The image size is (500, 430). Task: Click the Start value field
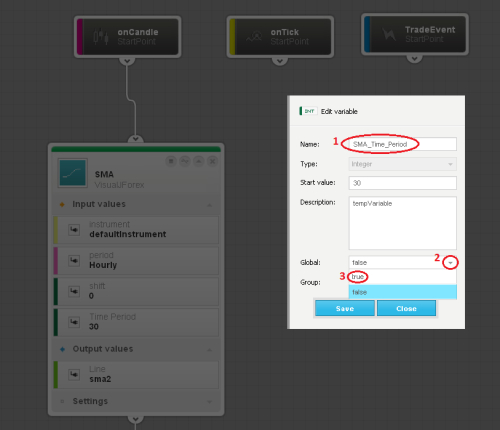403,183
